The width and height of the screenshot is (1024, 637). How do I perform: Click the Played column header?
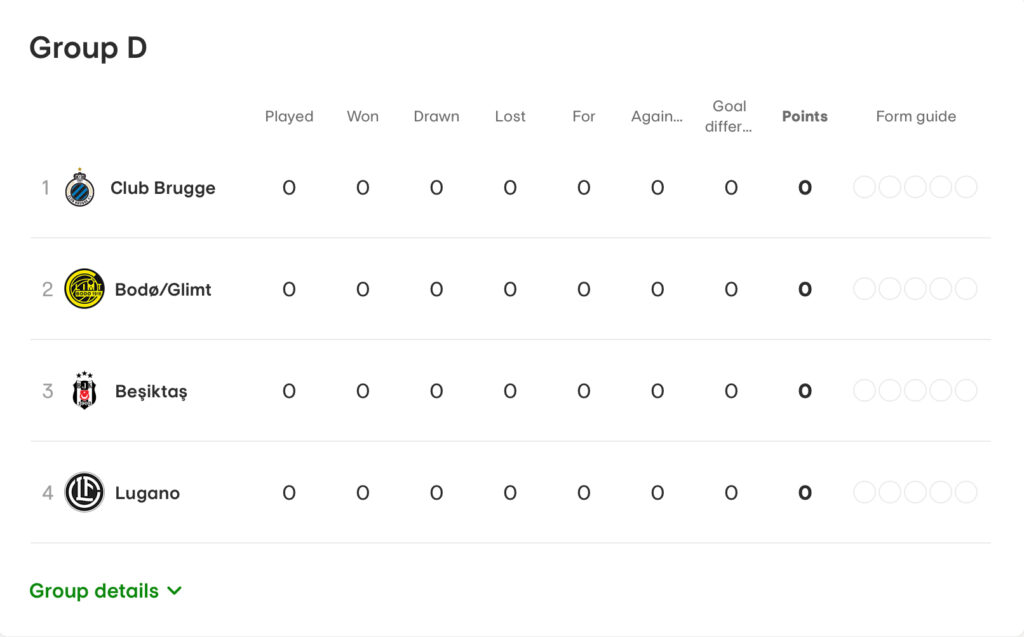tap(289, 116)
